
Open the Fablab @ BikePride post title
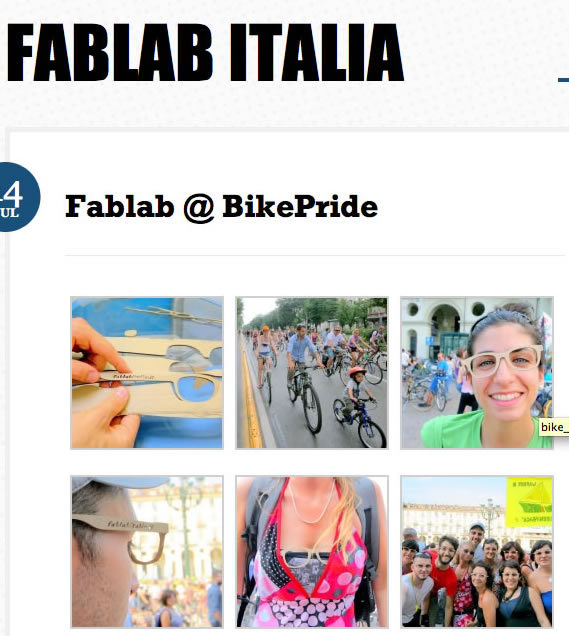pos(221,206)
